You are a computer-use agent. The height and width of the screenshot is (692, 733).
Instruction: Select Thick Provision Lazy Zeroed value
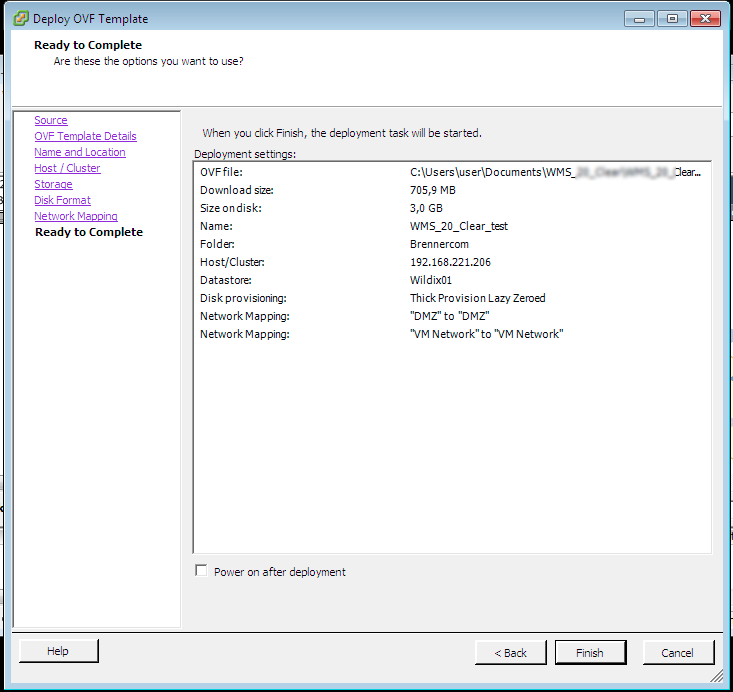pyautogui.click(x=477, y=298)
